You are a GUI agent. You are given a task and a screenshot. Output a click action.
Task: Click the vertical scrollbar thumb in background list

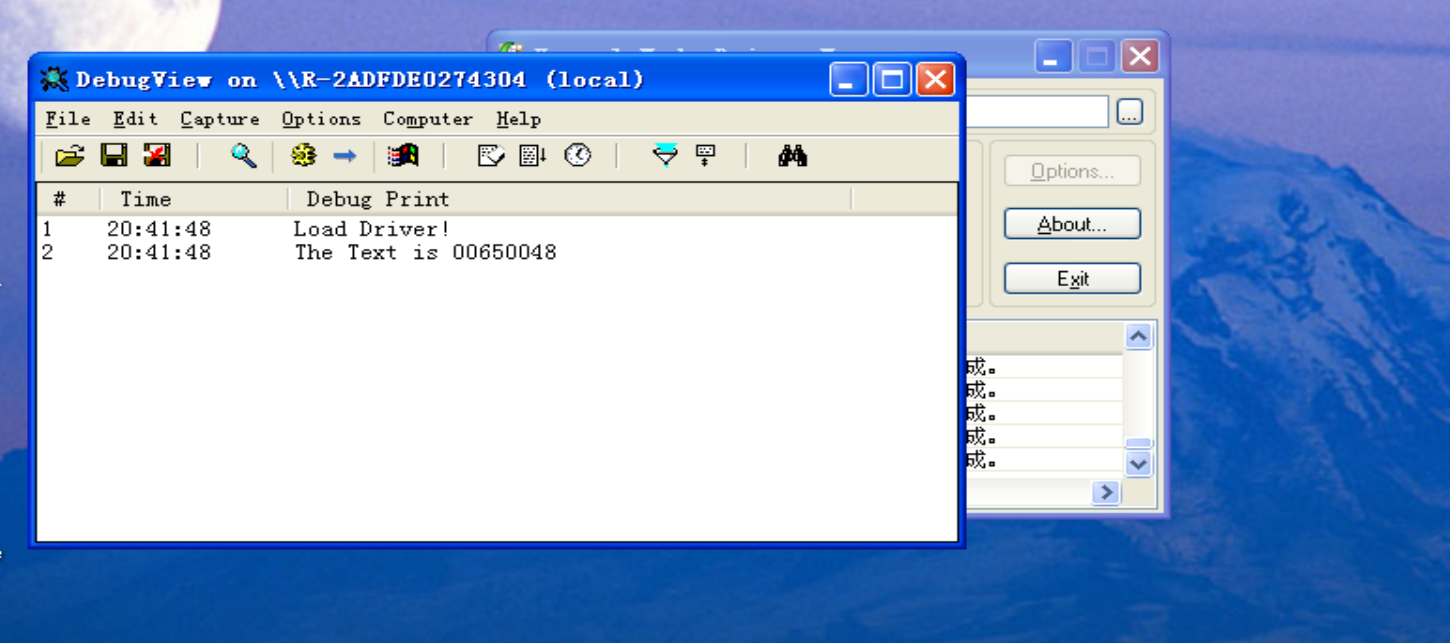pyautogui.click(x=1138, y=444)
